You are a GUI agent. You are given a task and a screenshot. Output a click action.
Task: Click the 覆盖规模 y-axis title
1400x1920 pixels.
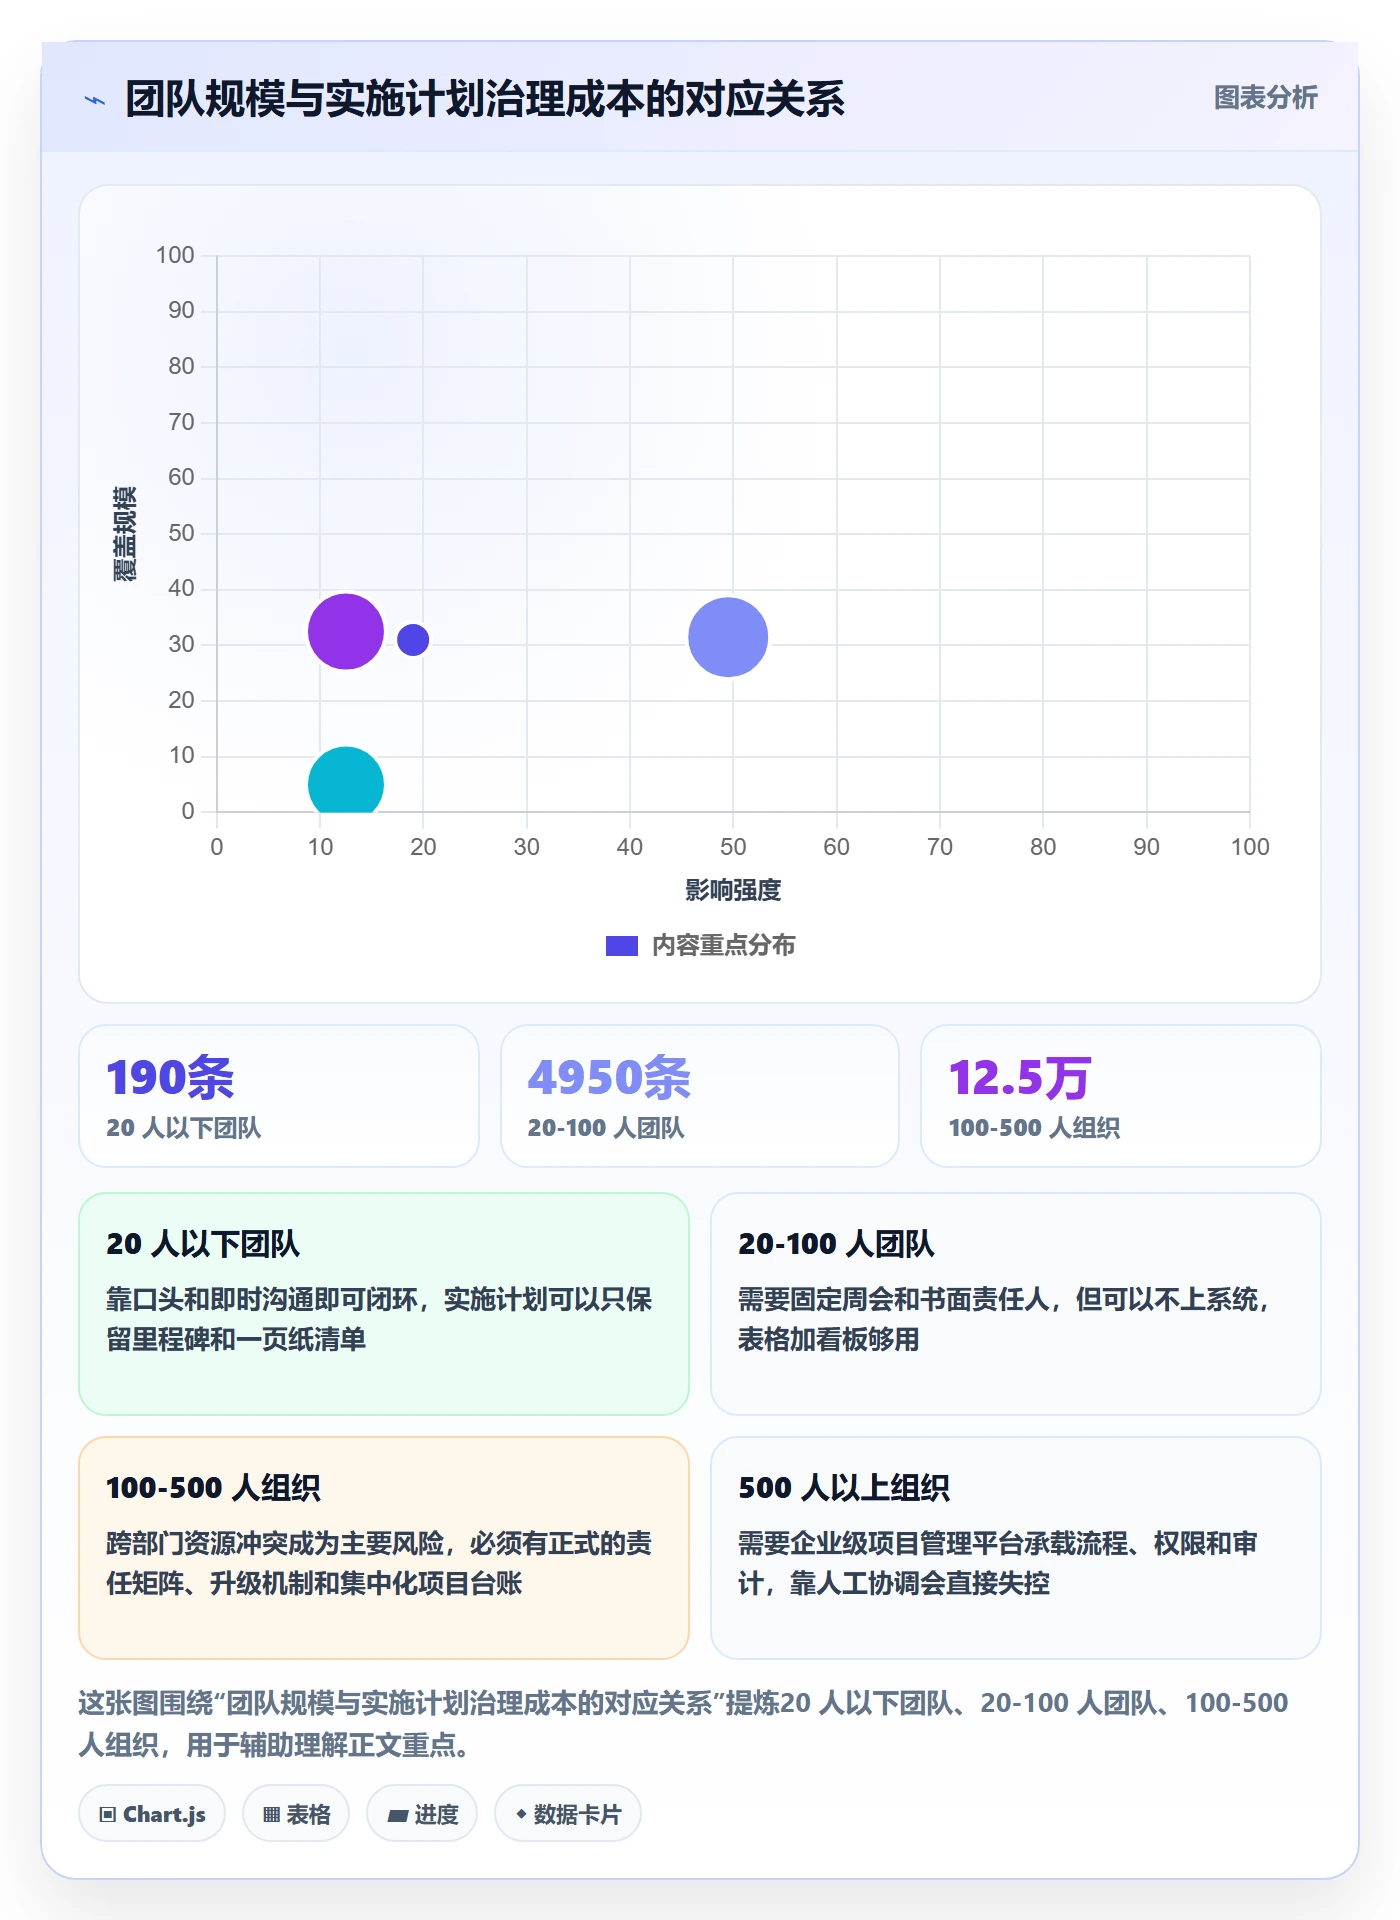[x=125, y=533]
